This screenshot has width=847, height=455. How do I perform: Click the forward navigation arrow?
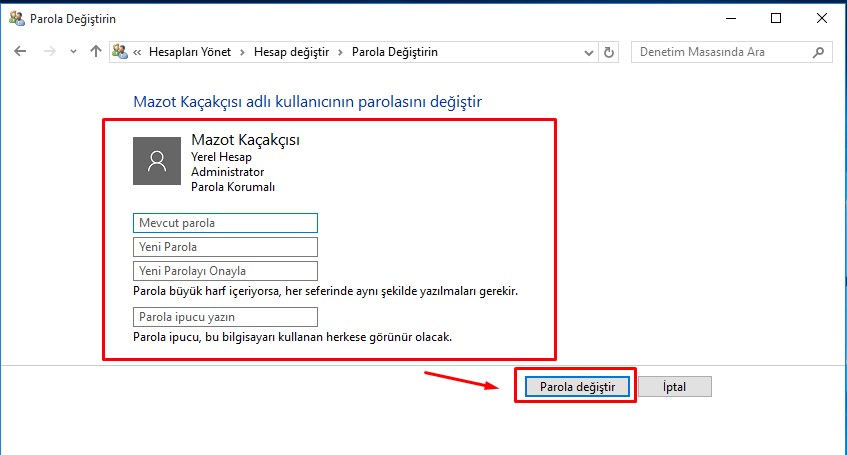pos(48,52)
